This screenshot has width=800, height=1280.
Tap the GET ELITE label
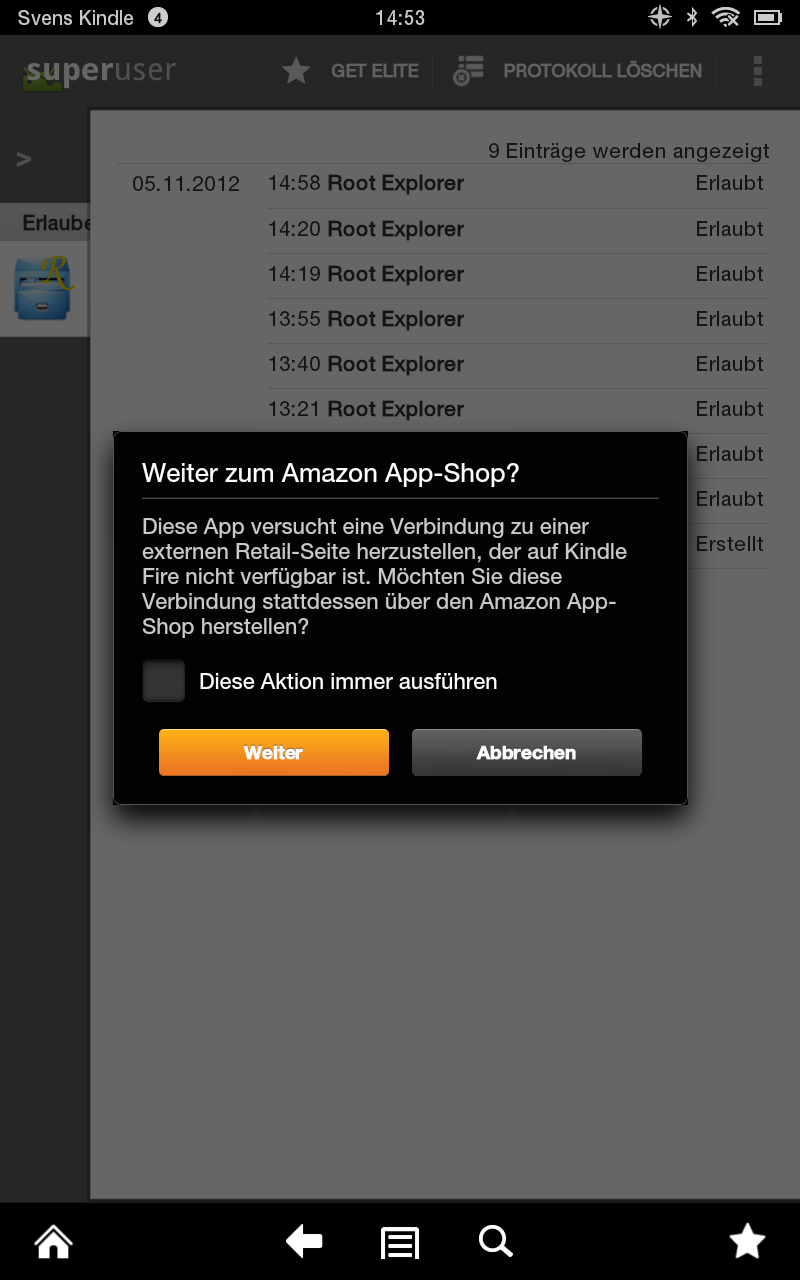pos(375,71)
